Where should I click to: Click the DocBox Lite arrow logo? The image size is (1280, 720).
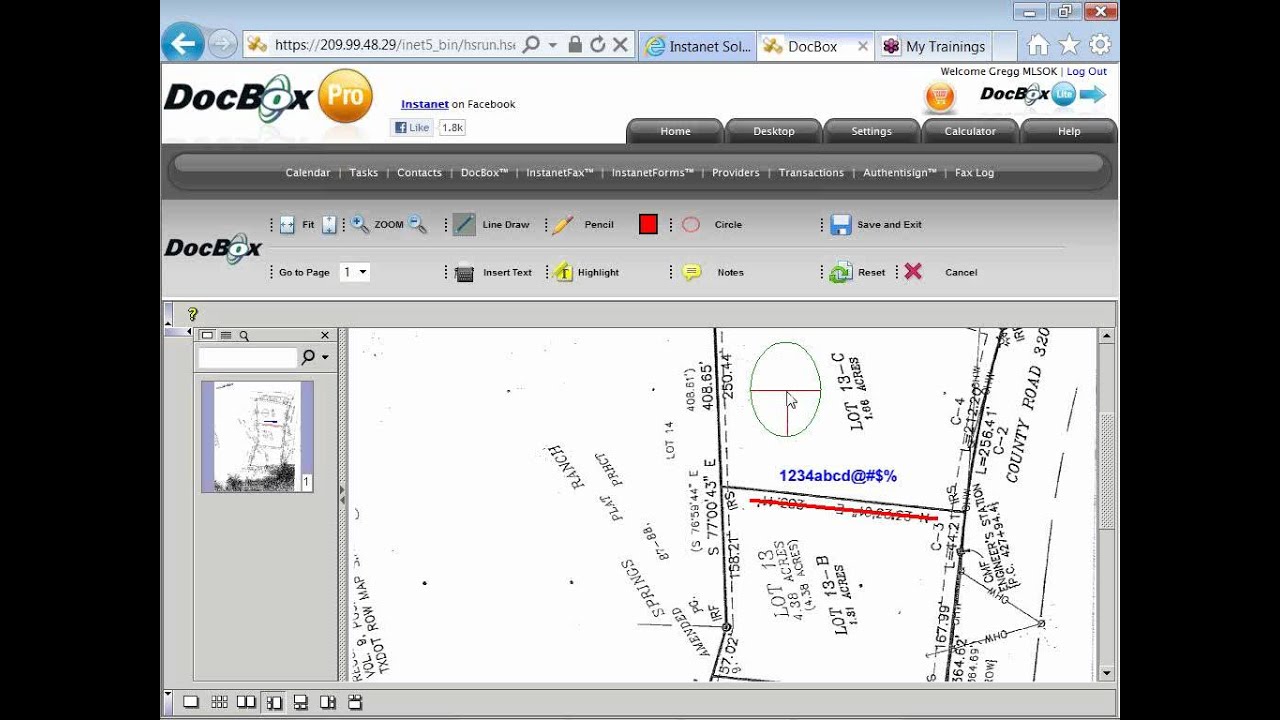coord(1043,95)
